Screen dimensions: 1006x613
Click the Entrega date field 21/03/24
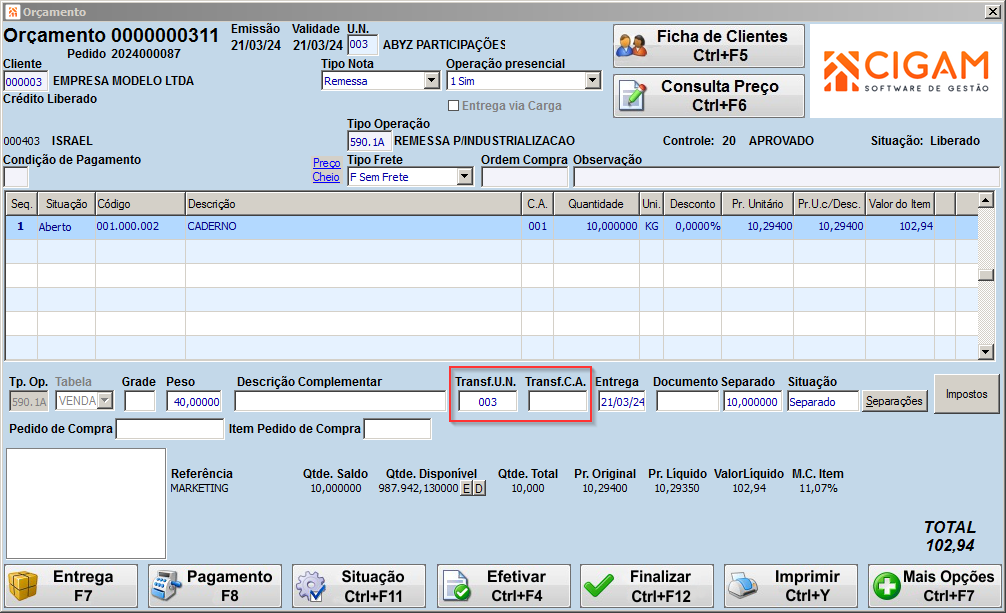pos(622,402)
